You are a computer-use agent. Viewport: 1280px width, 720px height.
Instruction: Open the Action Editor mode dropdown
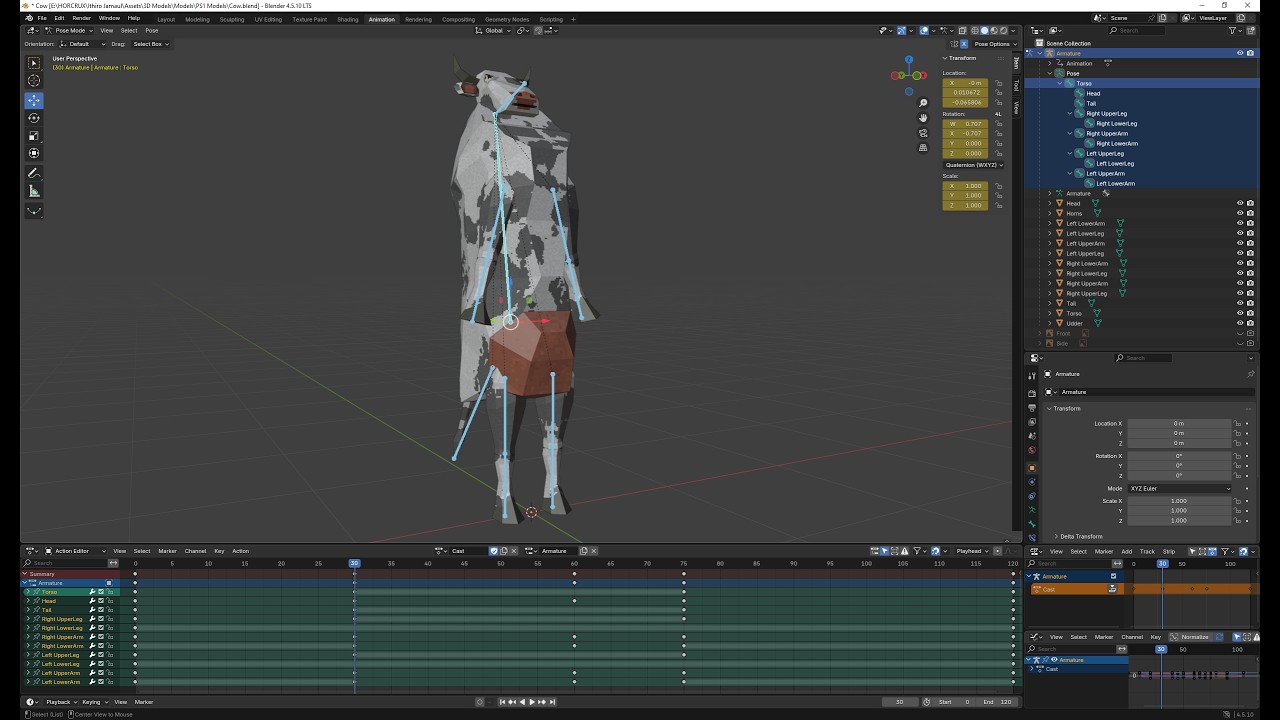point(75,551)
